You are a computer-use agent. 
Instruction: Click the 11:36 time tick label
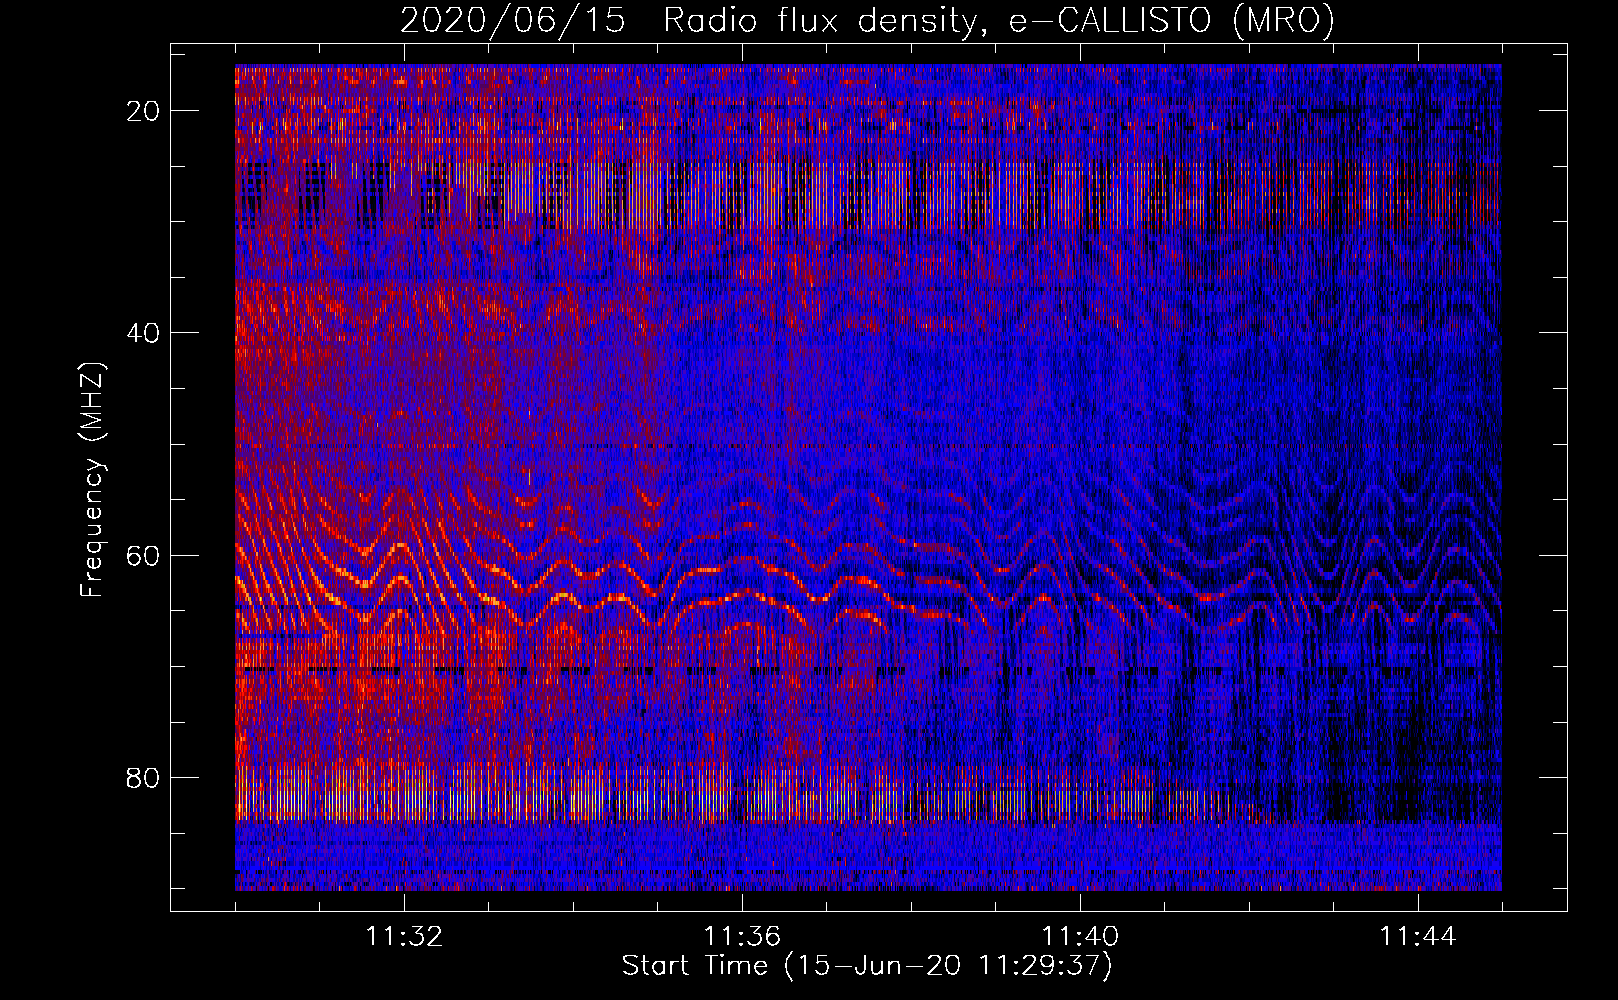click(742, 937)
